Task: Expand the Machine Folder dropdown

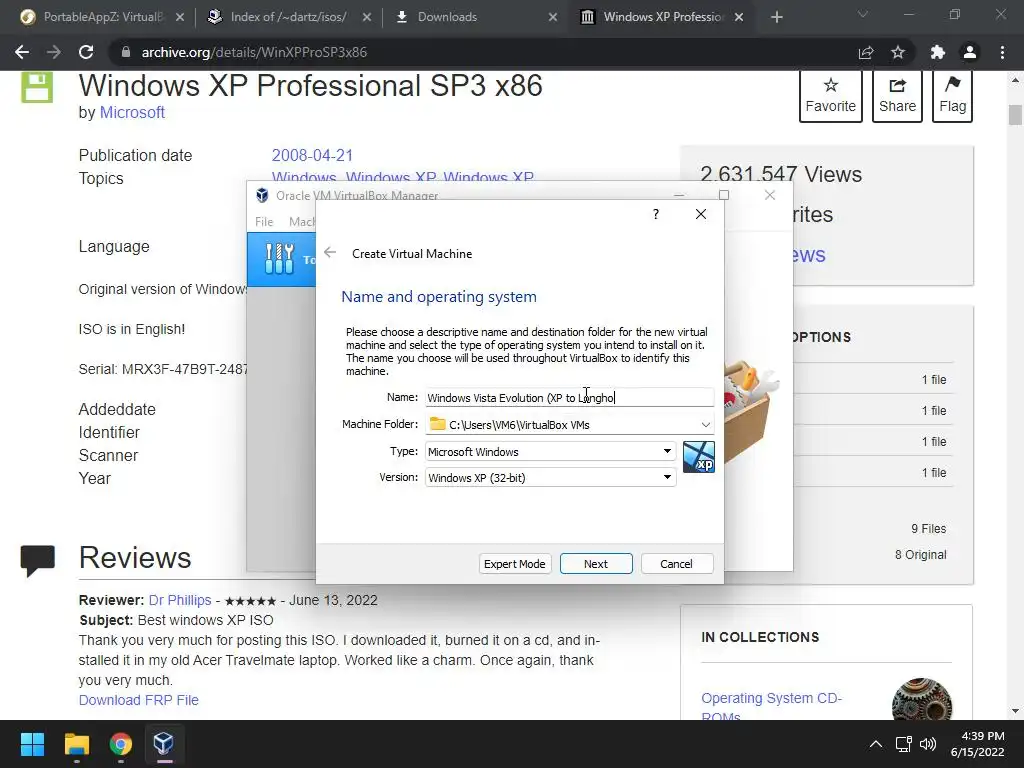Action: pyautogui.click(x=705, y=424)
